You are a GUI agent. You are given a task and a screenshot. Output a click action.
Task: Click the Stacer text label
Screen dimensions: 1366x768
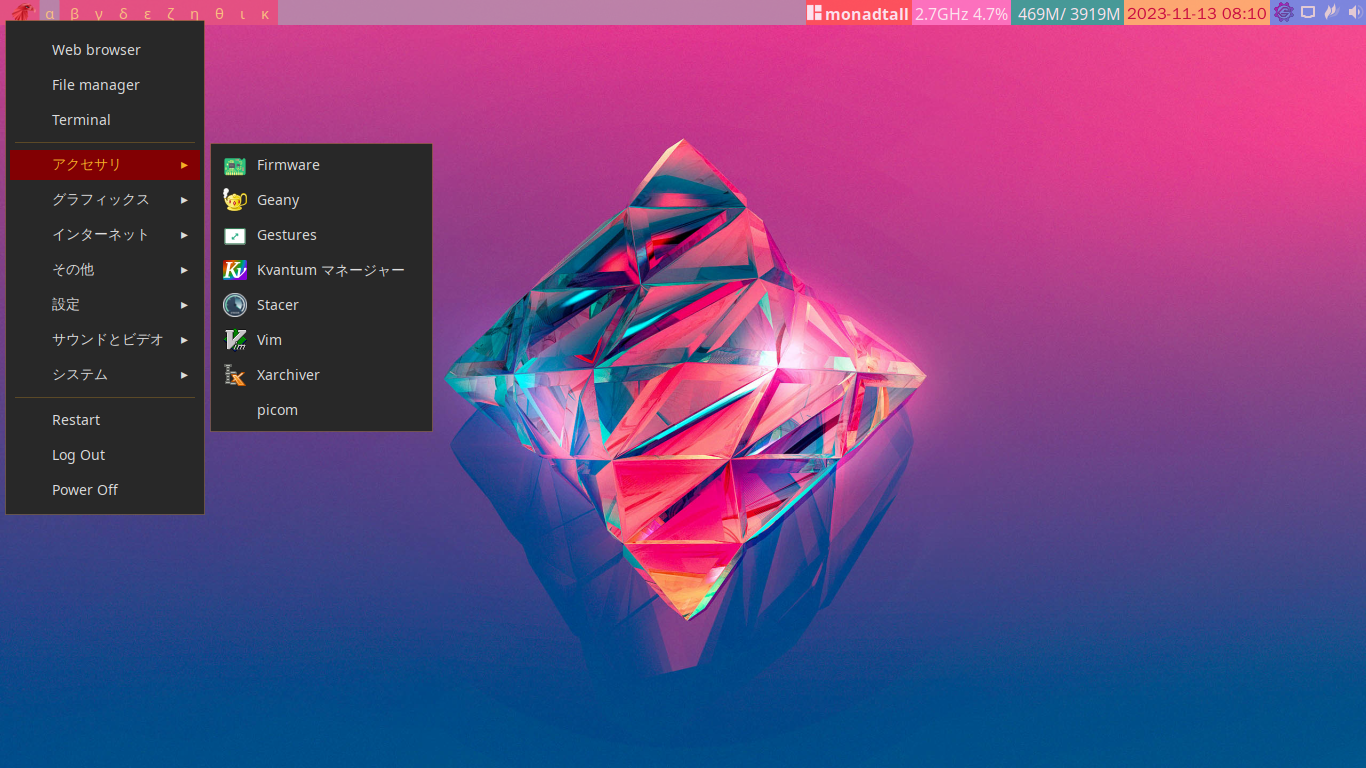pos(278,305)
